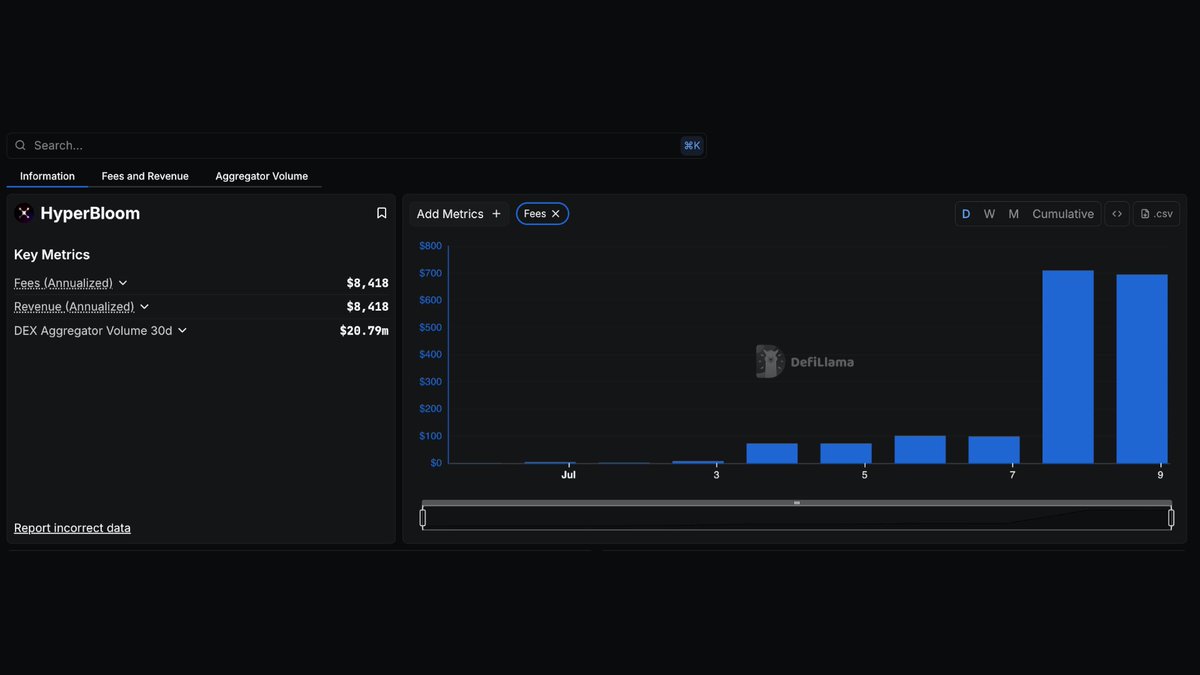Click the fees bar above label 5
Viewport: 1200px width, 675px height.
click(846, 453)
